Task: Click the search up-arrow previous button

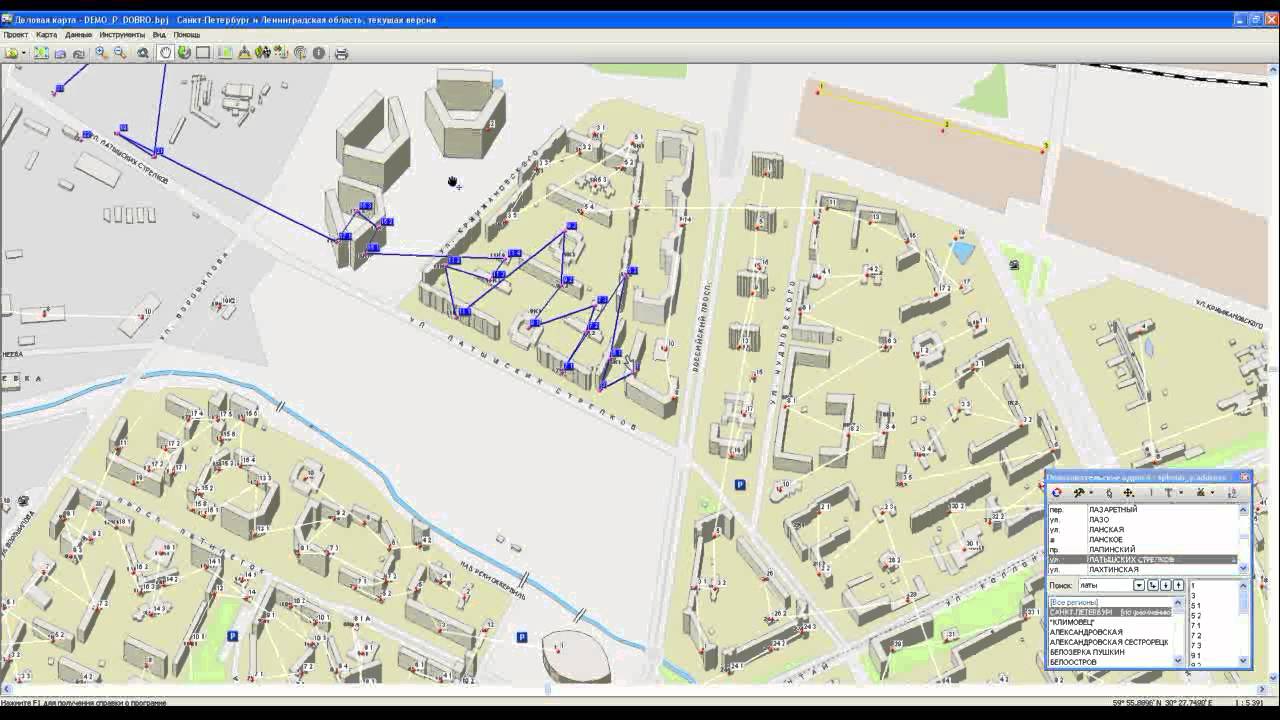Action: point(1178,585)
